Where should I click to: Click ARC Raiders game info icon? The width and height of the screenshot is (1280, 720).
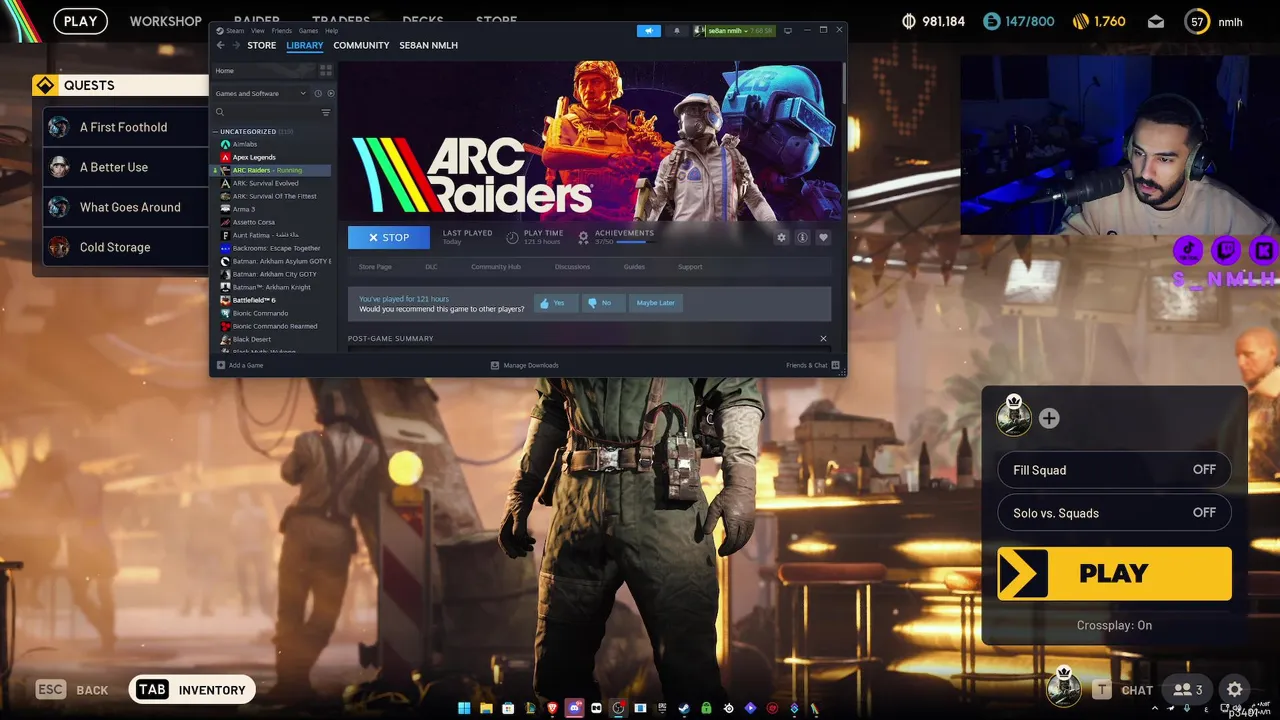coord(802,238)
